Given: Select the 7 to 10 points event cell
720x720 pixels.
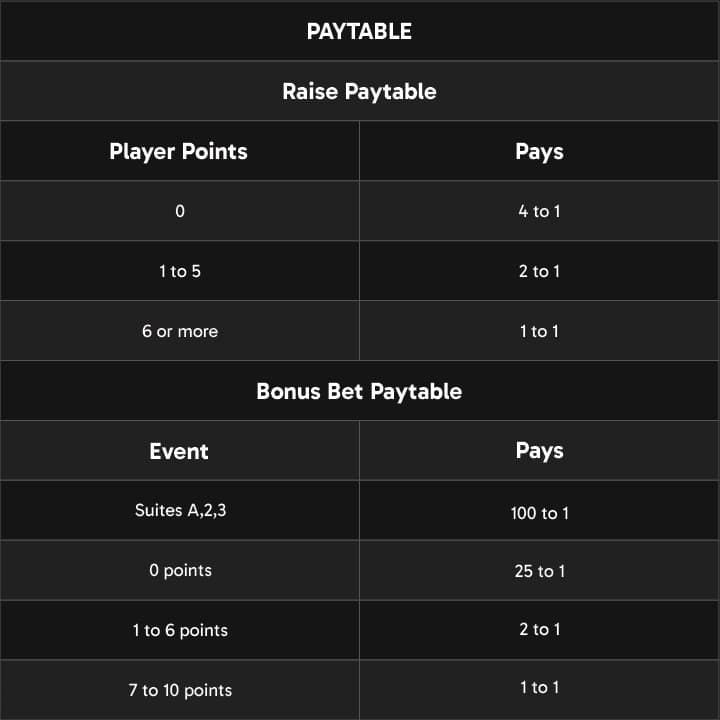Looking at the screenshot, I should coord(179,690).
